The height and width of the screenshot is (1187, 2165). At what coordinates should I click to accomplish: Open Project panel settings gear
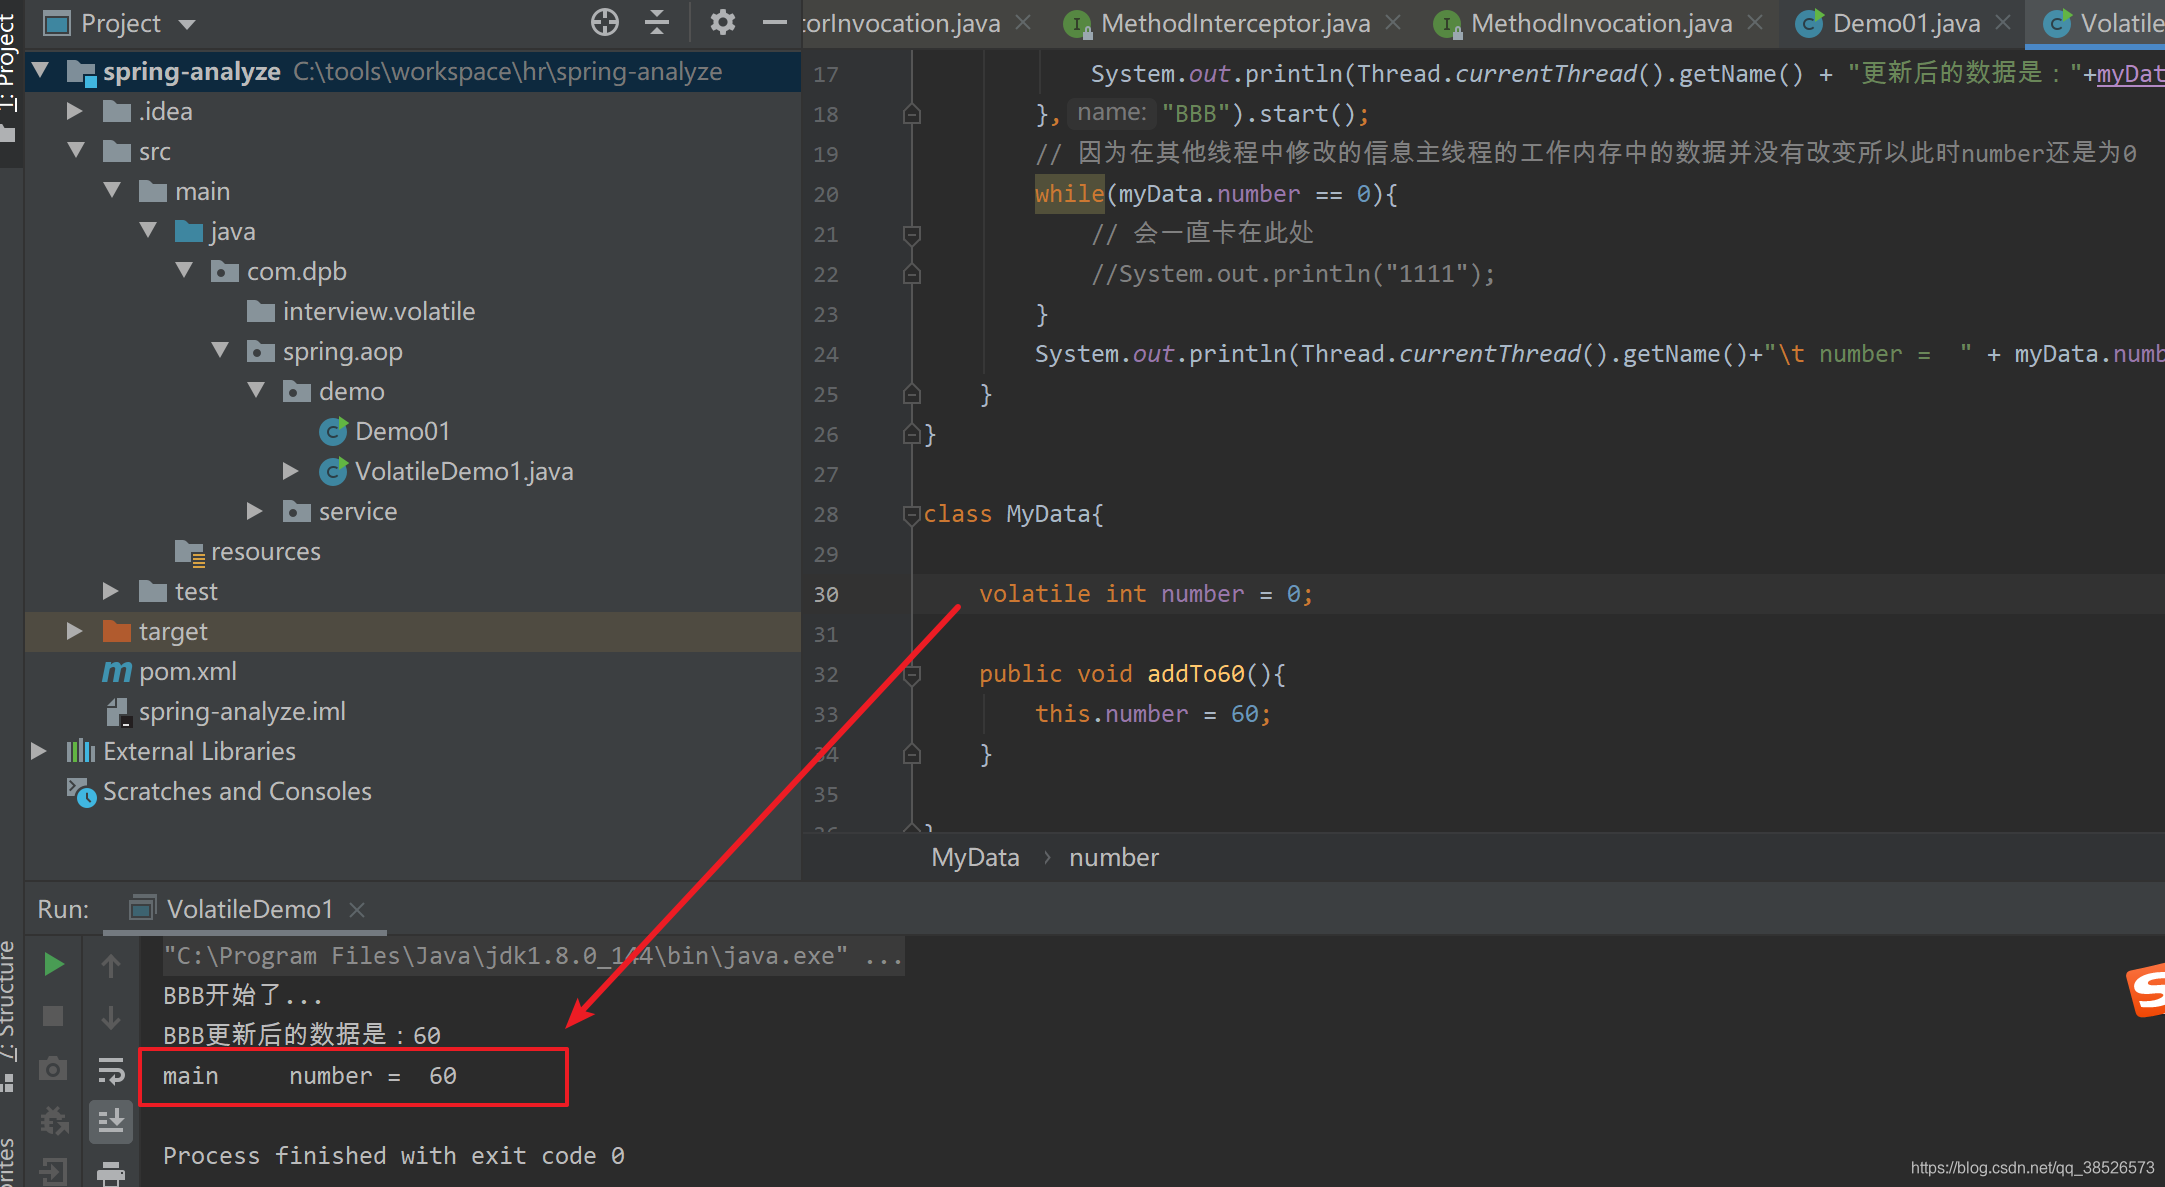point(722,22)
